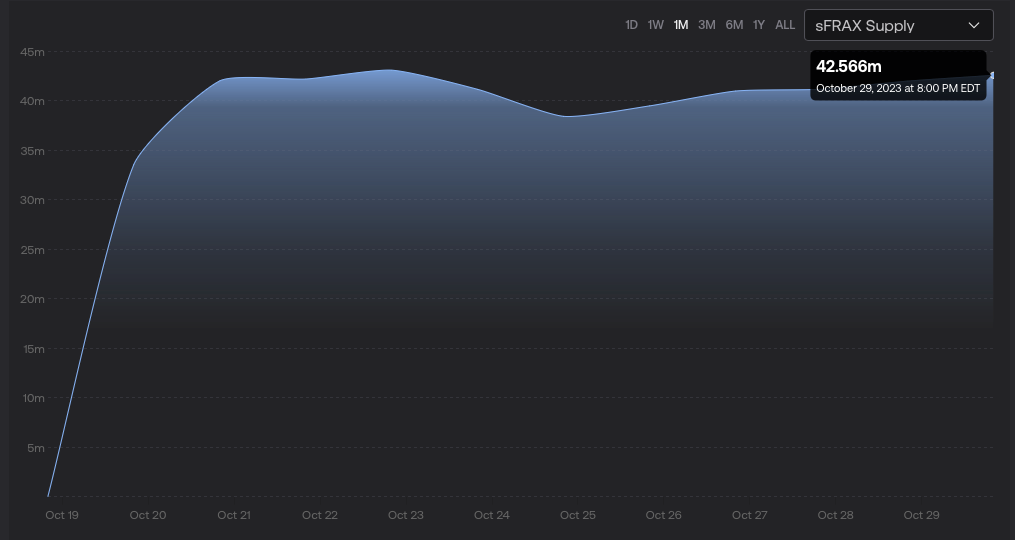
Task: View ALL historical data range
Action: point(785,25)
